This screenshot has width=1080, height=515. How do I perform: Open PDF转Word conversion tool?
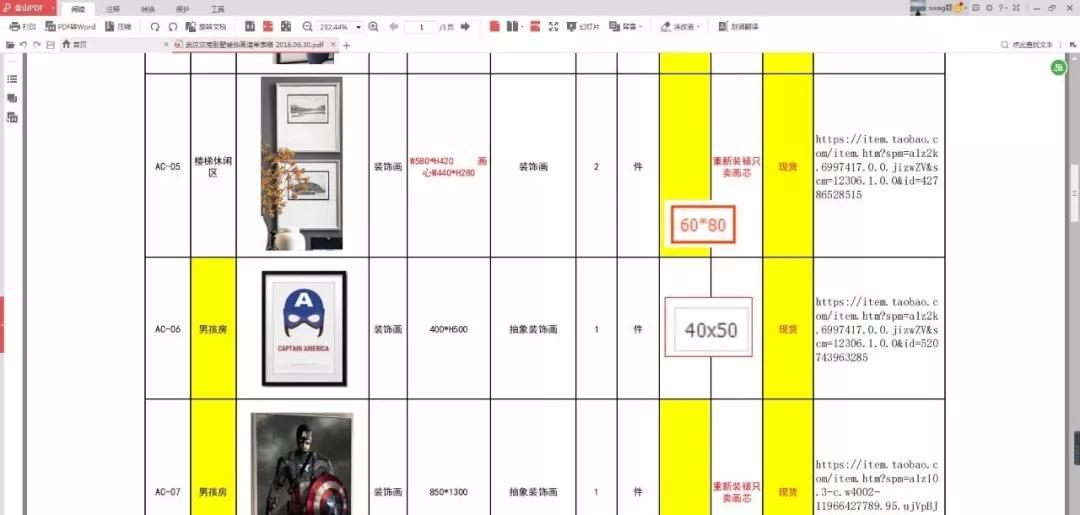(70, 26)
